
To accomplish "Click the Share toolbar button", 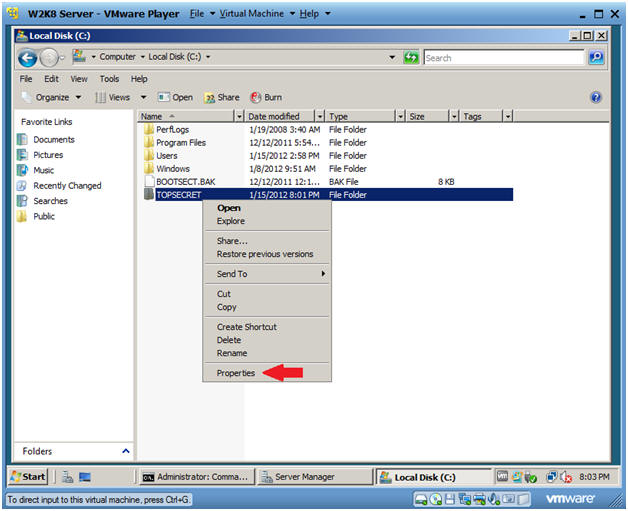I will 221,97.
